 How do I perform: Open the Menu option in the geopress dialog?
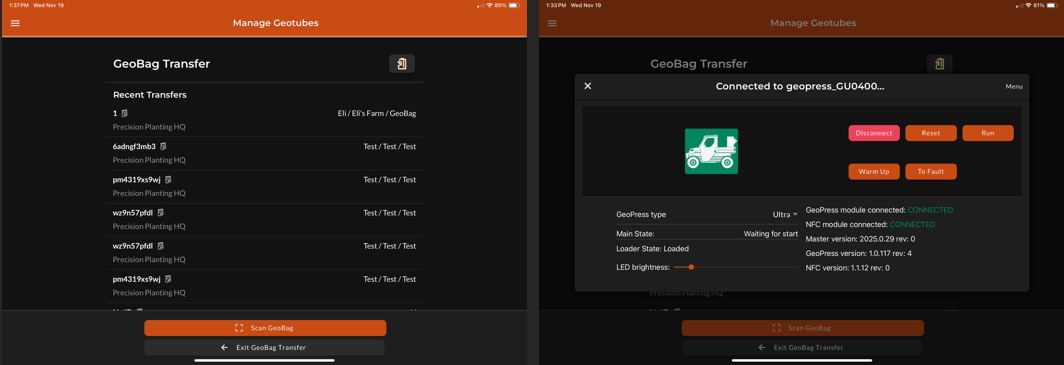[x=1014, y=86]
